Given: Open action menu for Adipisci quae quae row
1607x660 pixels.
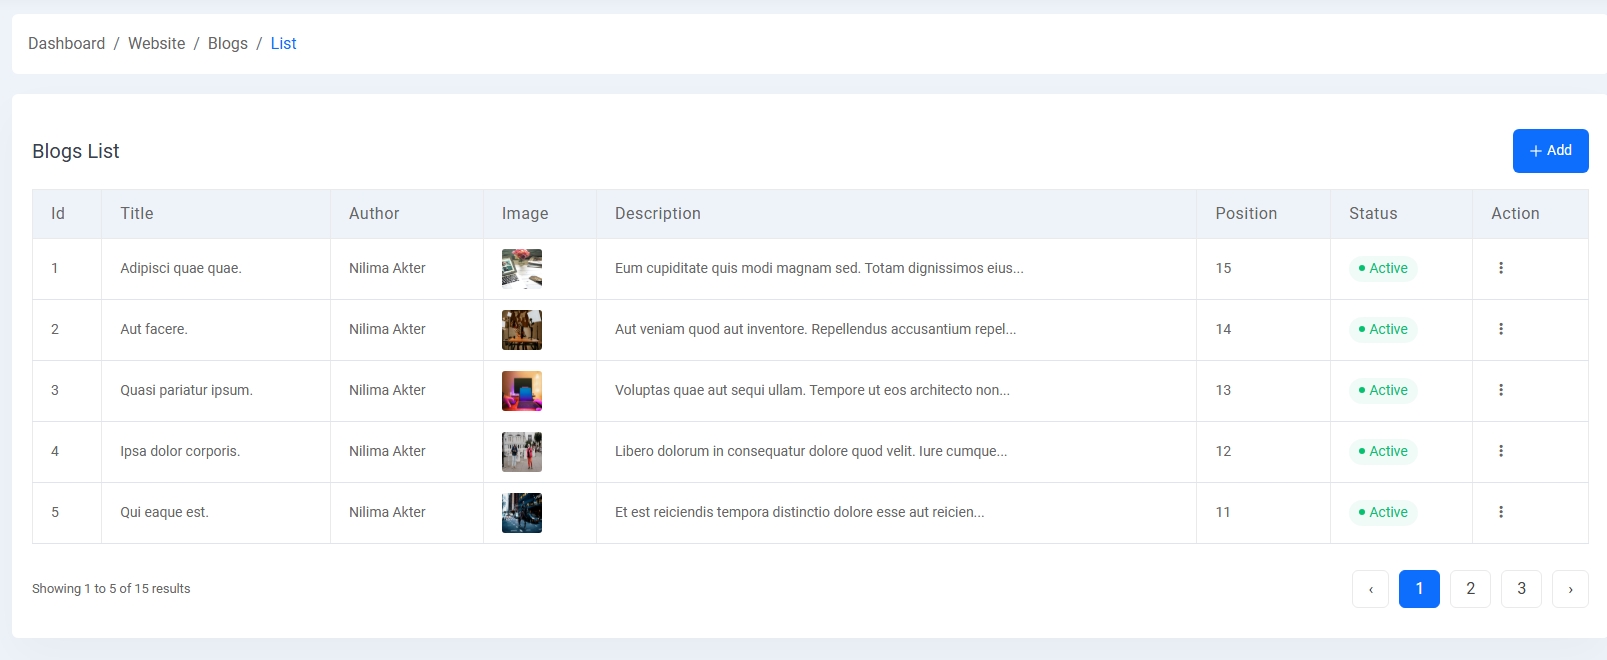Looking at the screenshot, I should (x=1501, y=268).
